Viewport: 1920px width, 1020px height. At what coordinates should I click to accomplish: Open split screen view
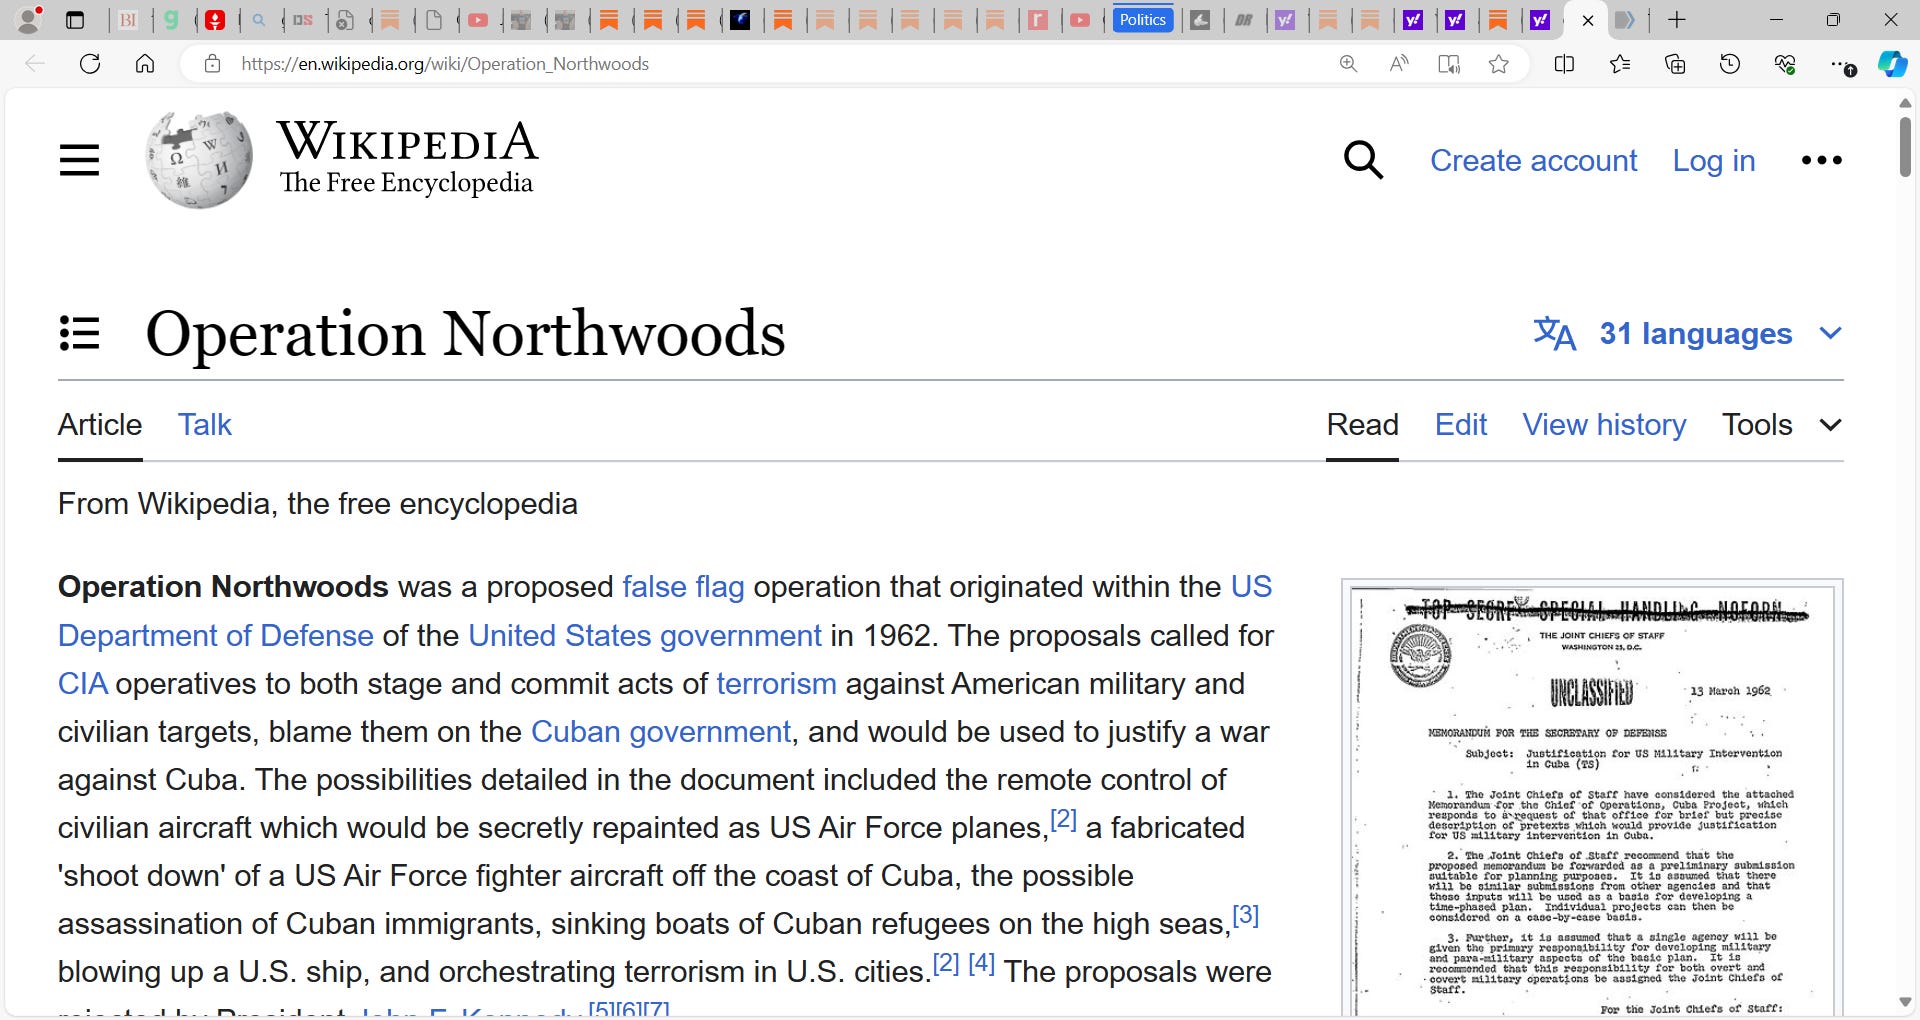pyautogui.click(x=1565, y=64)
